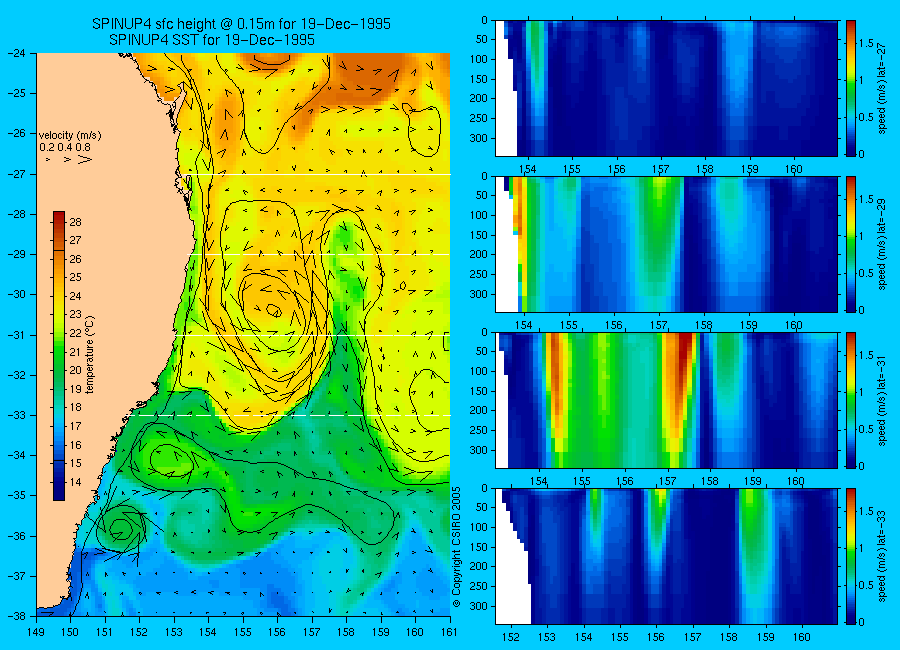This screenshot has width=900, height=650.
Task: Click the small cold eddy near 151.5, -36
Action: click(x=121, y=528)
